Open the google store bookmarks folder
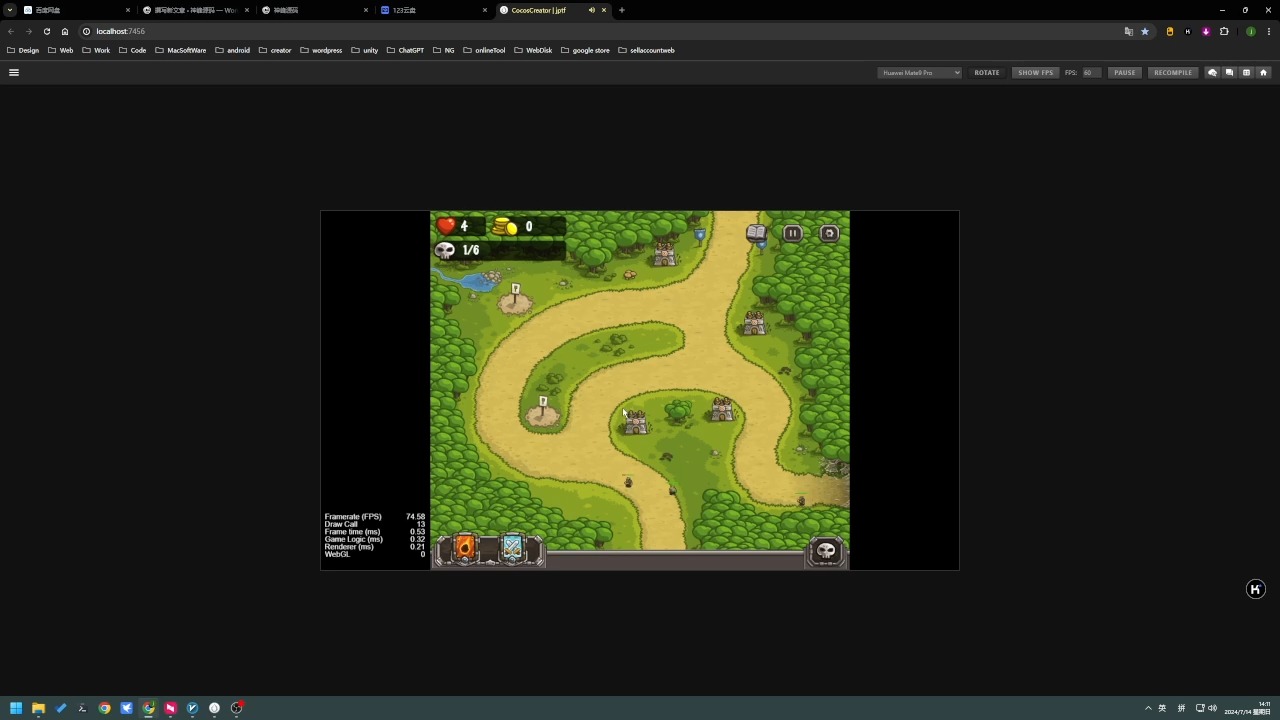 (585, 50)
